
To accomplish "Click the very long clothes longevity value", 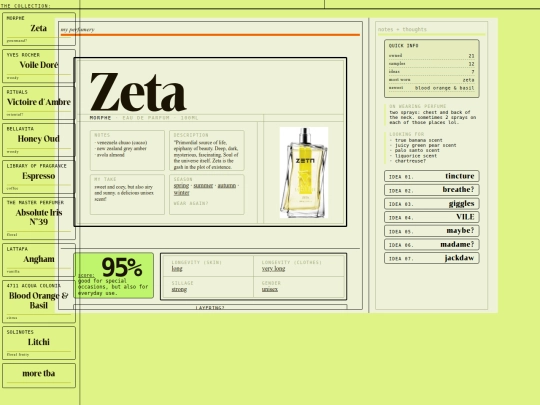I will (273, 269).
